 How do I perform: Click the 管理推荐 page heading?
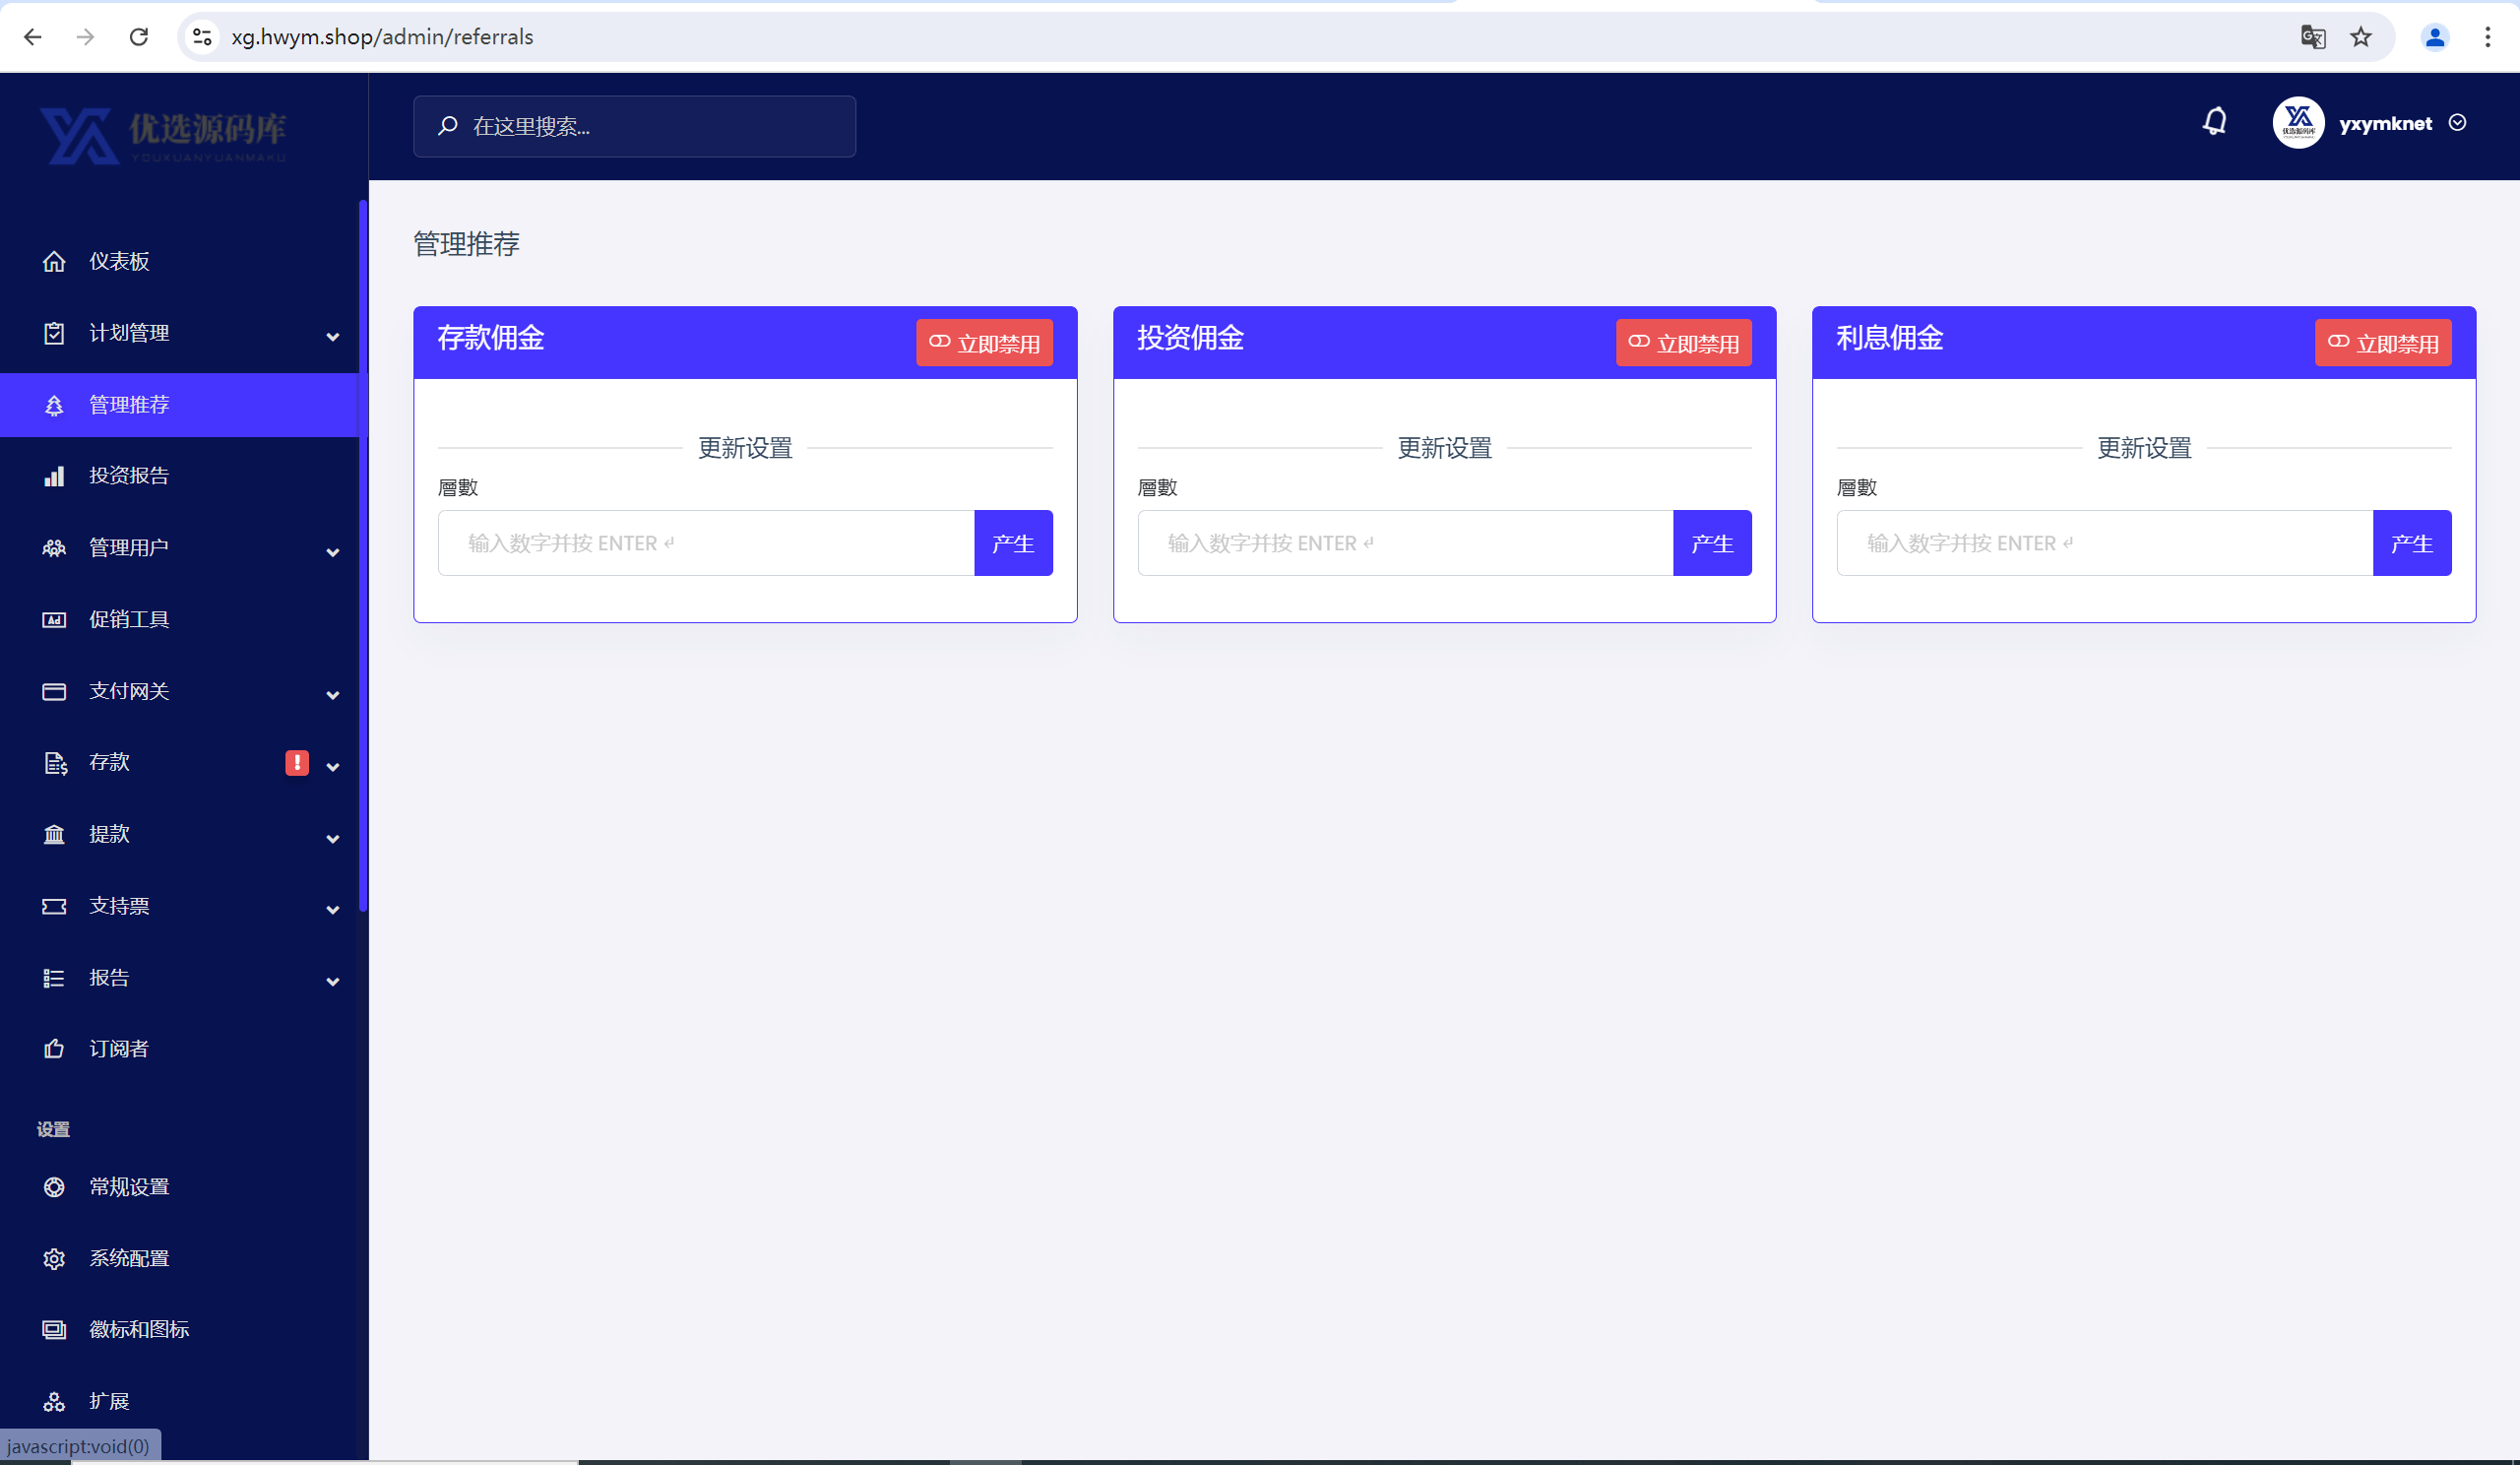[x=466, y=244]
